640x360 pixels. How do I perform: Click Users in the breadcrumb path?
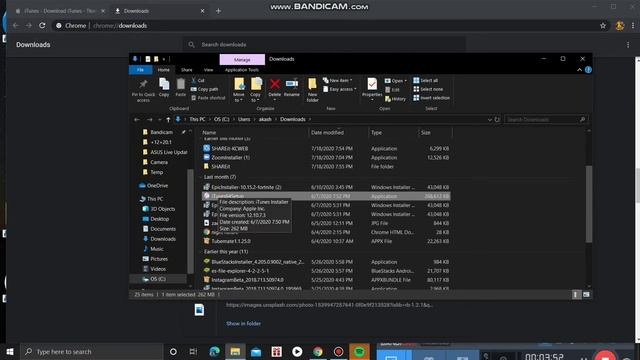click(244, 119)
